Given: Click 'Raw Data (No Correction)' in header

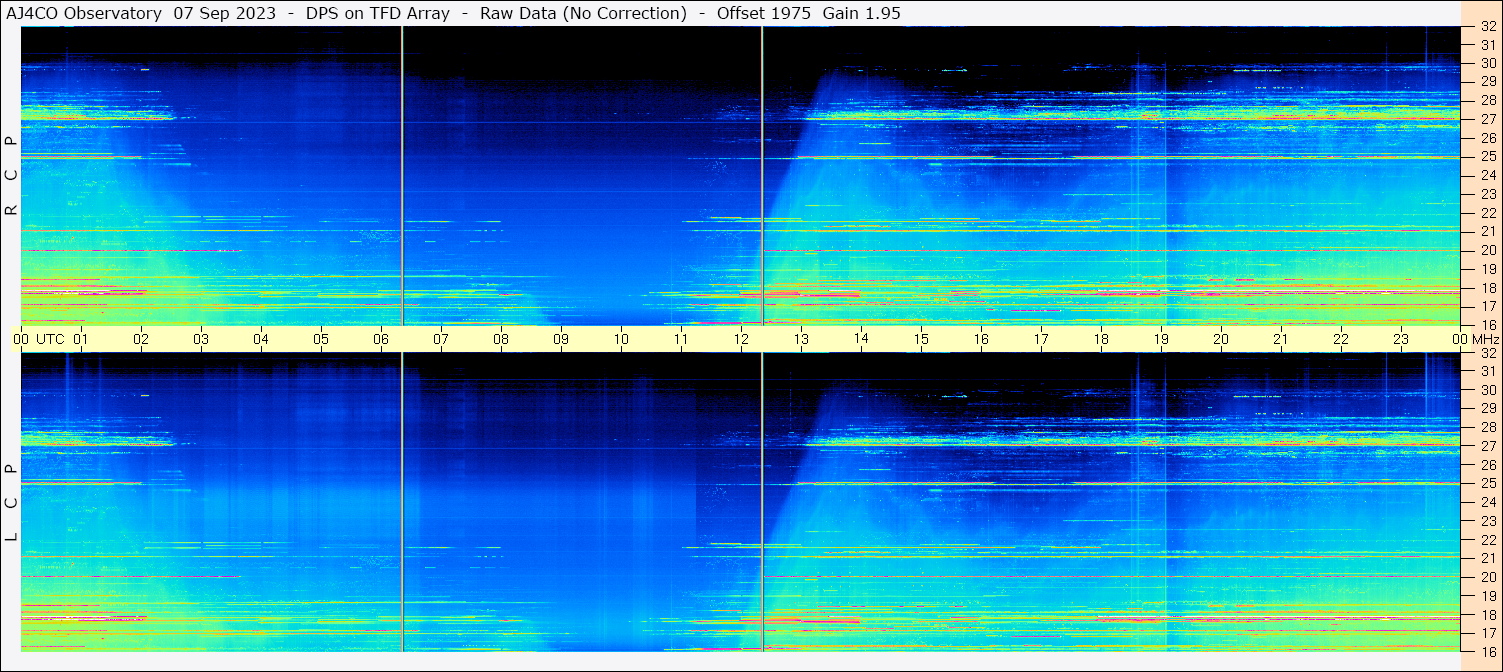Looking at the screenshot, I should pyautogui.click(x=583, y=13).
